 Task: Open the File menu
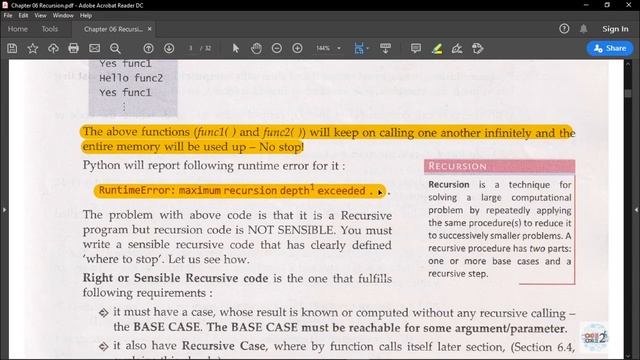tap(8, 16)
